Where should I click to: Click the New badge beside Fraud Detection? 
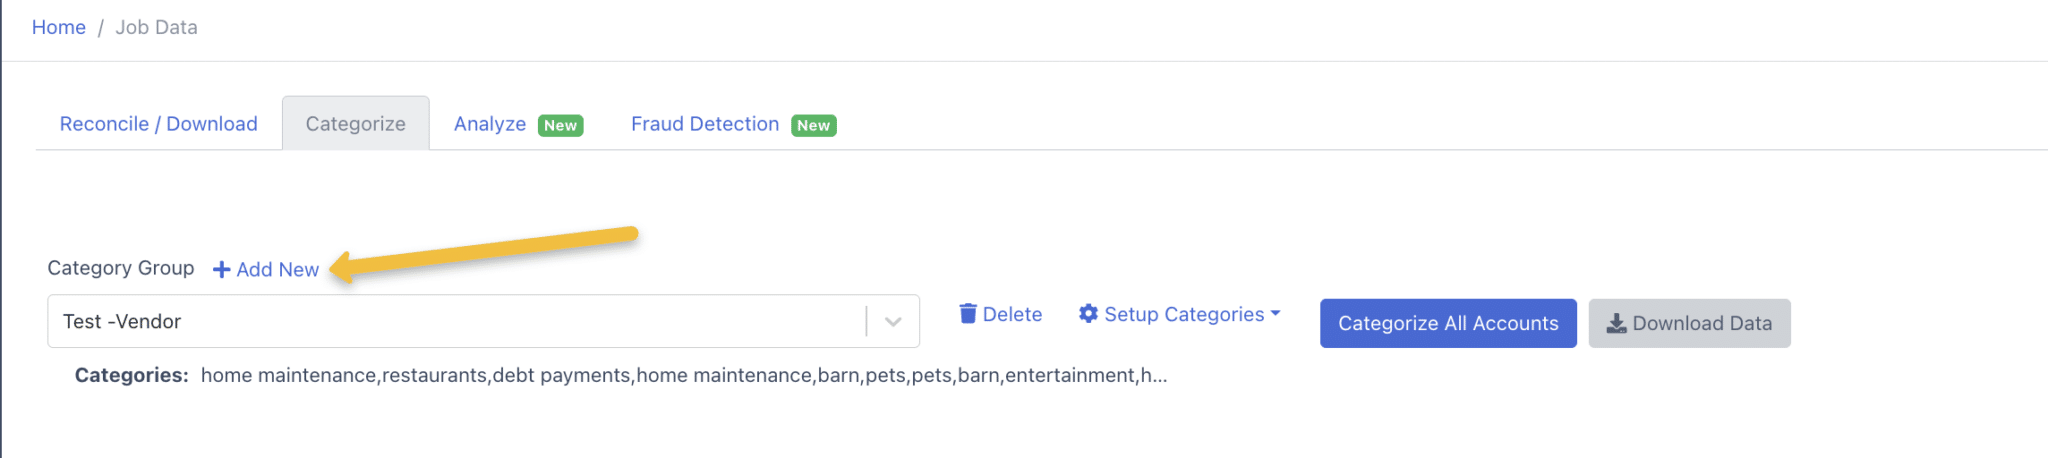[x=814, y=125]
